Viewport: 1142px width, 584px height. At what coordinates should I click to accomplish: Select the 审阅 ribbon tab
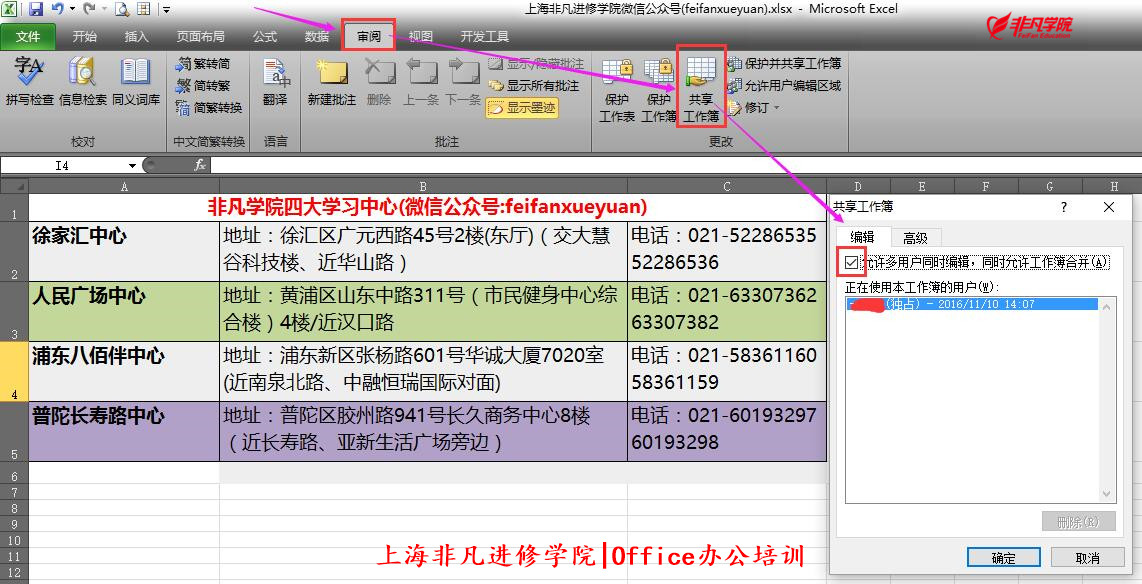(x=369, y=36)
